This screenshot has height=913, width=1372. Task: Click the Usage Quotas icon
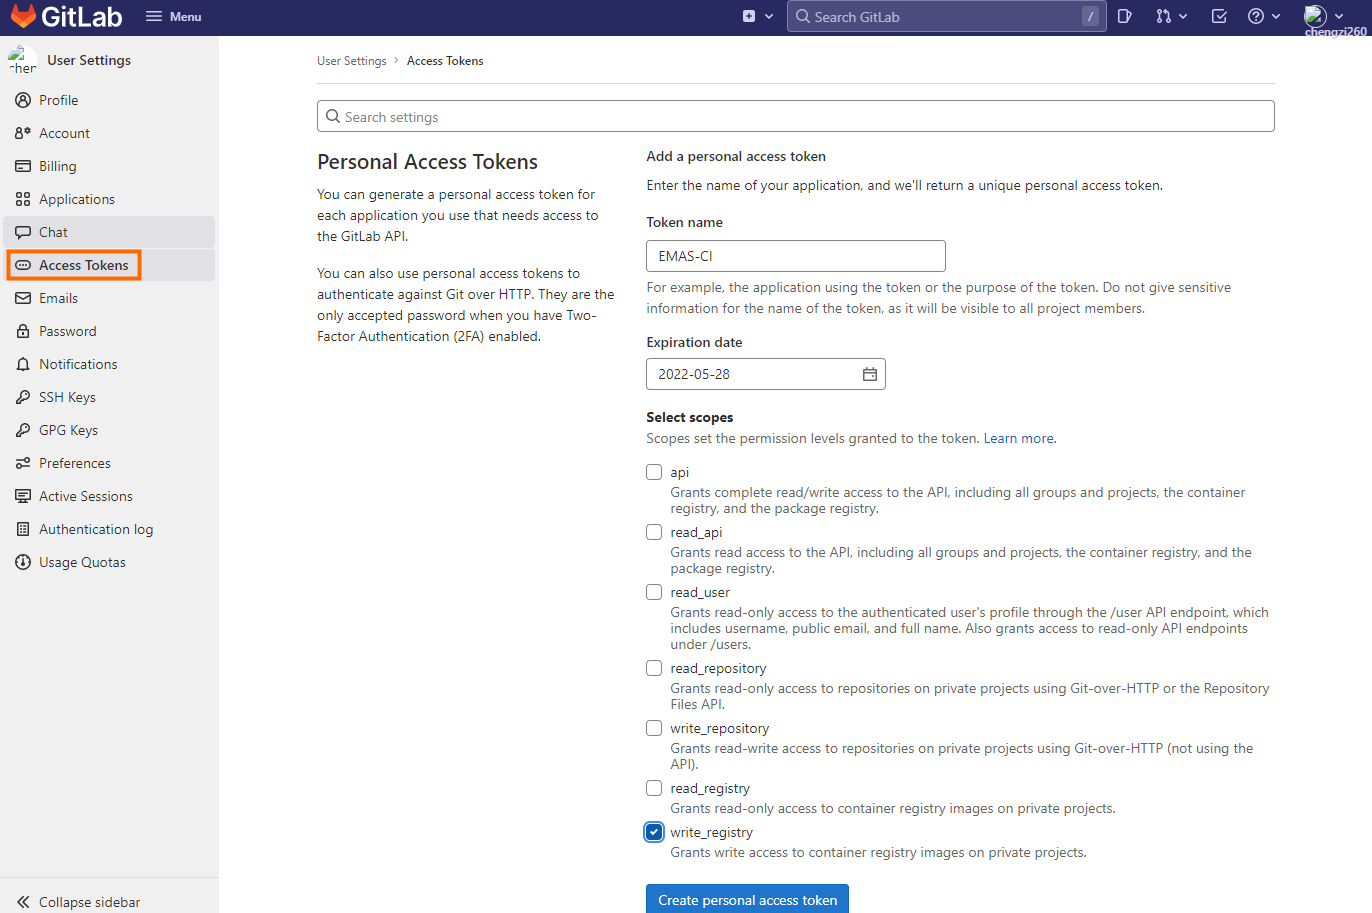click(23, 562)
